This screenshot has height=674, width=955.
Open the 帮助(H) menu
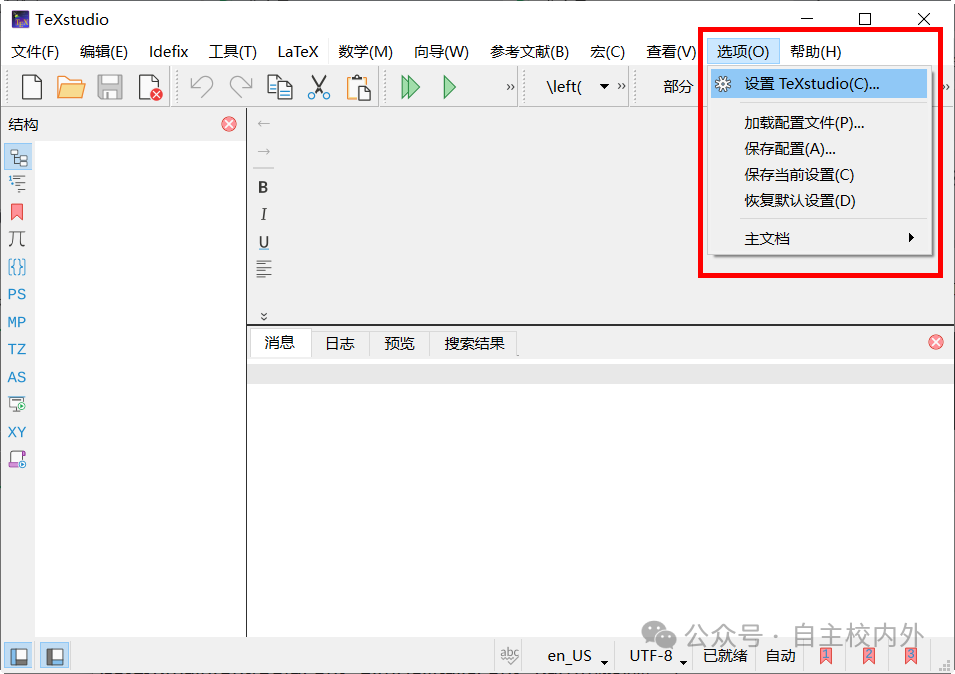pos(816,52)
